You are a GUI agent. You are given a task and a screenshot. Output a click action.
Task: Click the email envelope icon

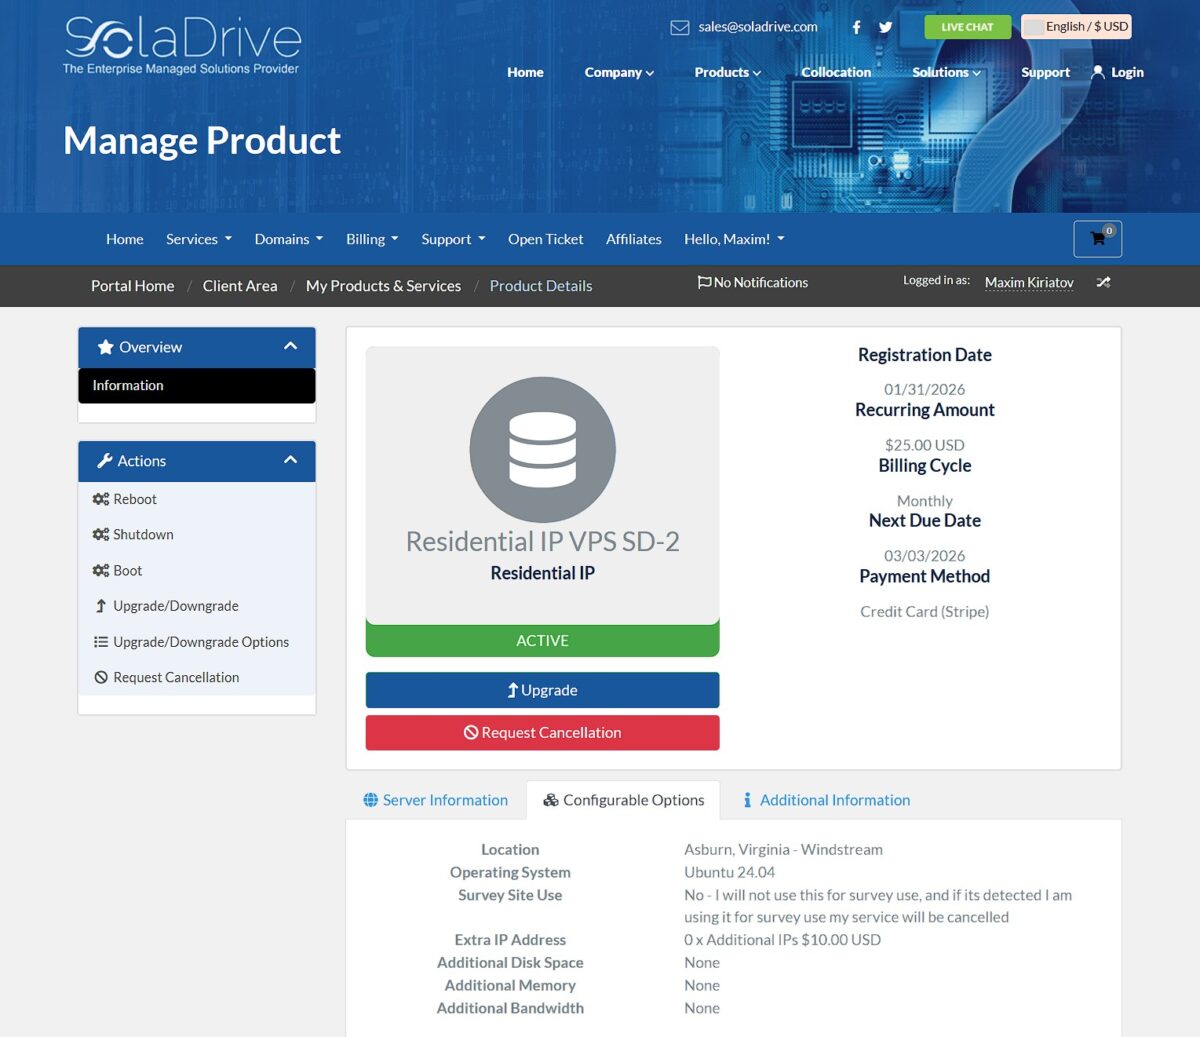[x=680, y=27]
